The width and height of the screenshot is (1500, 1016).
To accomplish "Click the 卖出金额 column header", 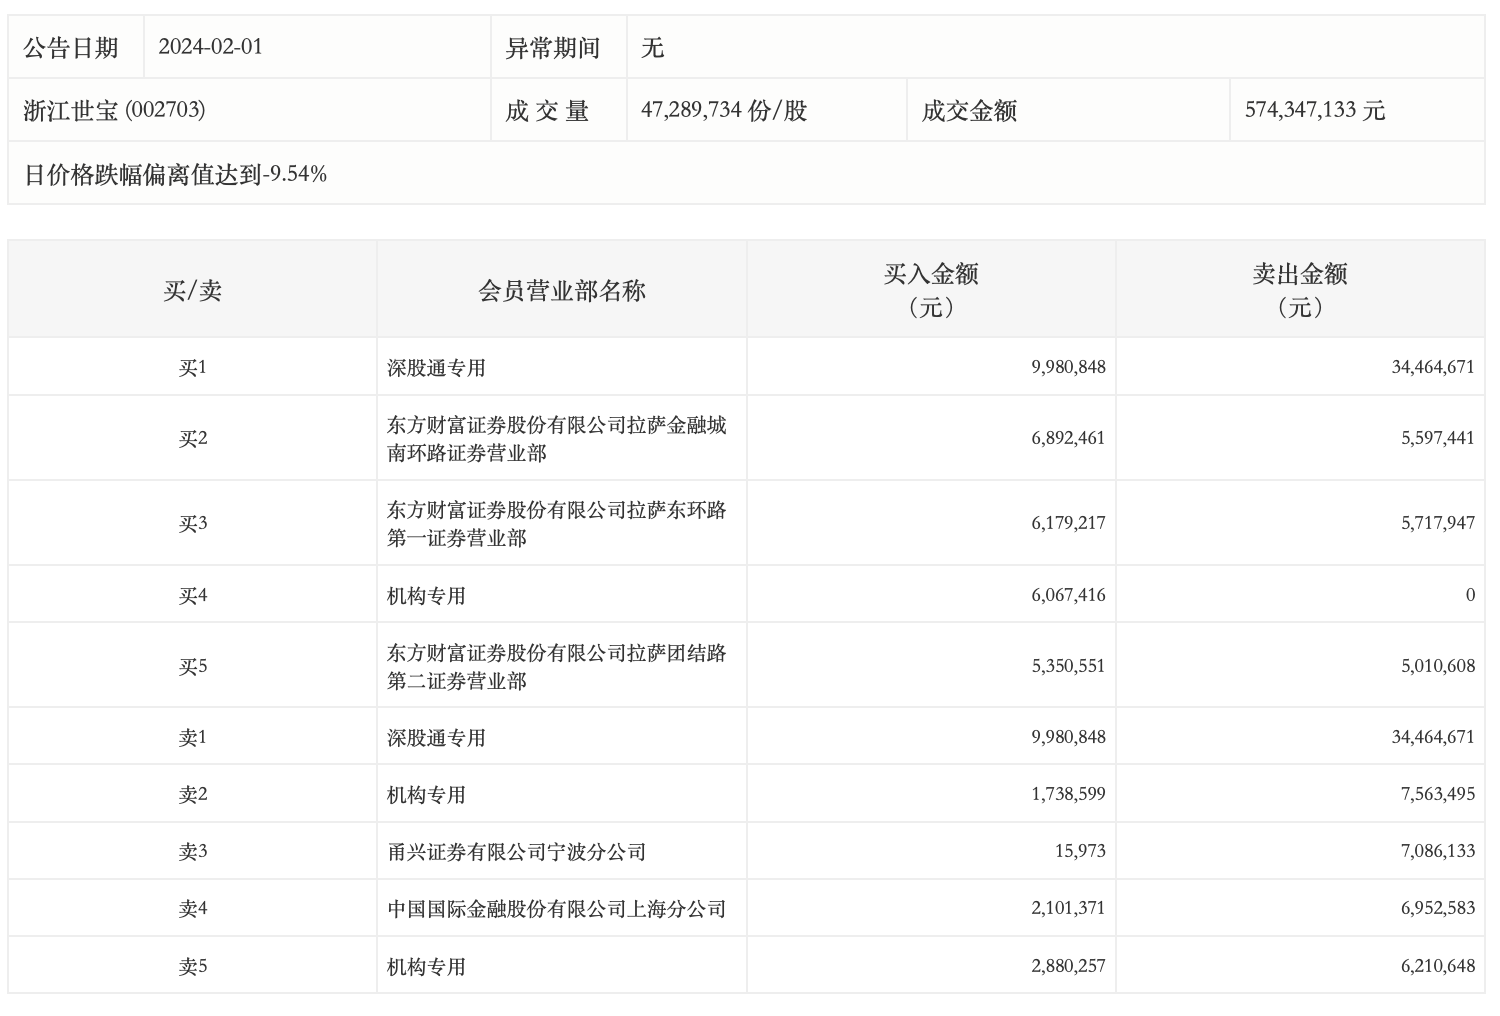I will click(1300, 290).
